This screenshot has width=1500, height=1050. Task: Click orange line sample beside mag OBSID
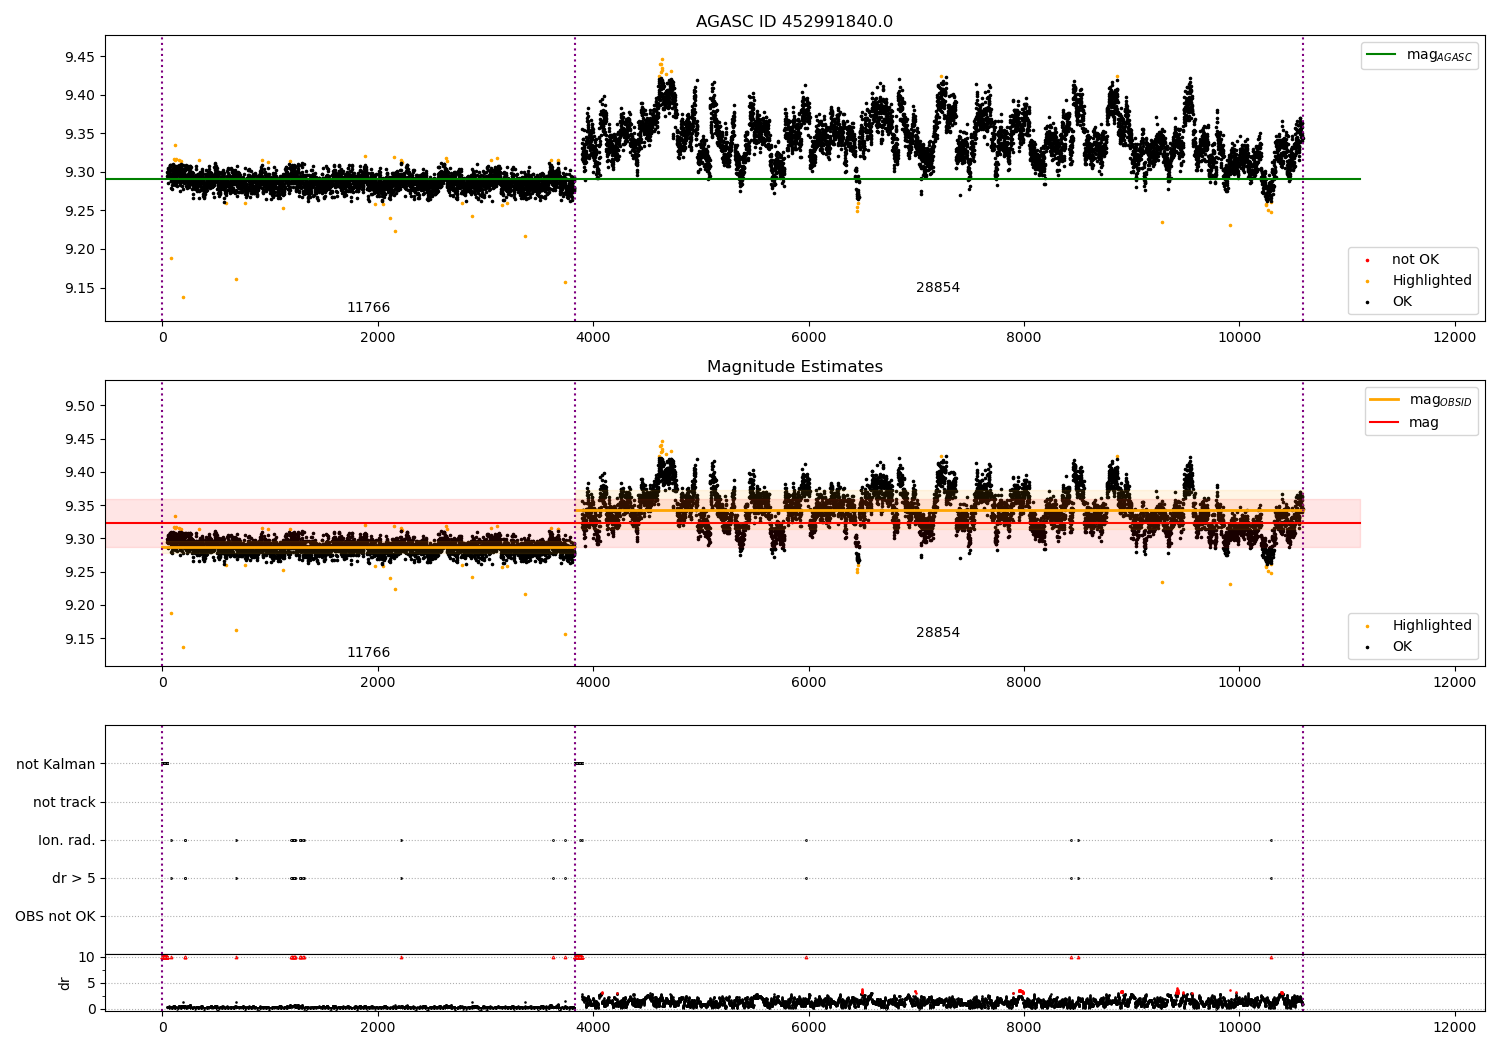click(1385, 400)
